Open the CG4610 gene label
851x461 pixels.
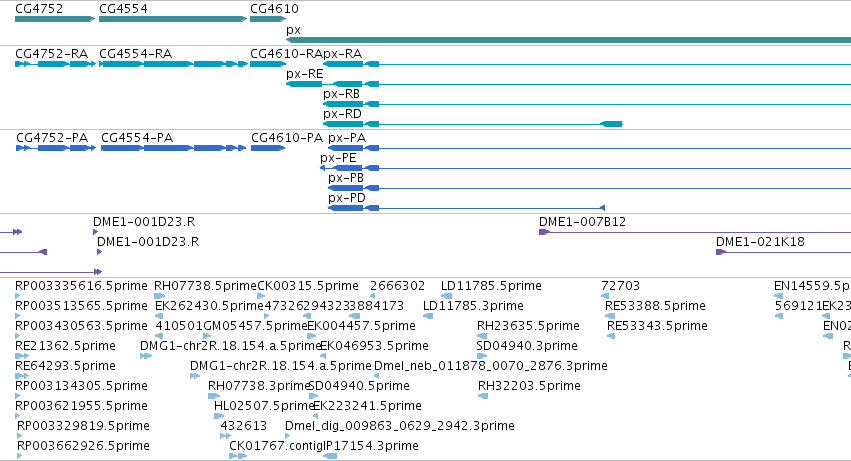274,9
